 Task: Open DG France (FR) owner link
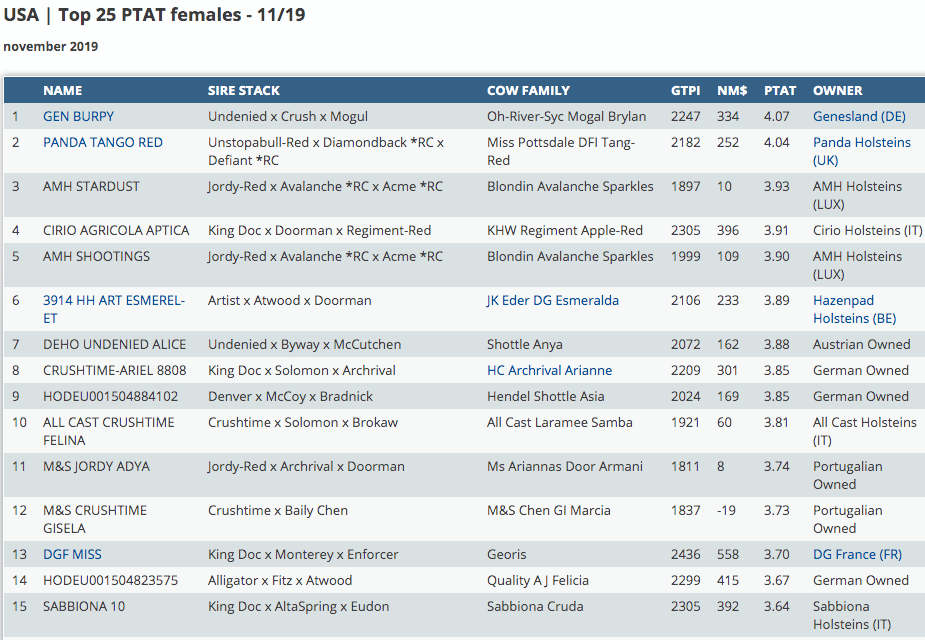[858, 554]
